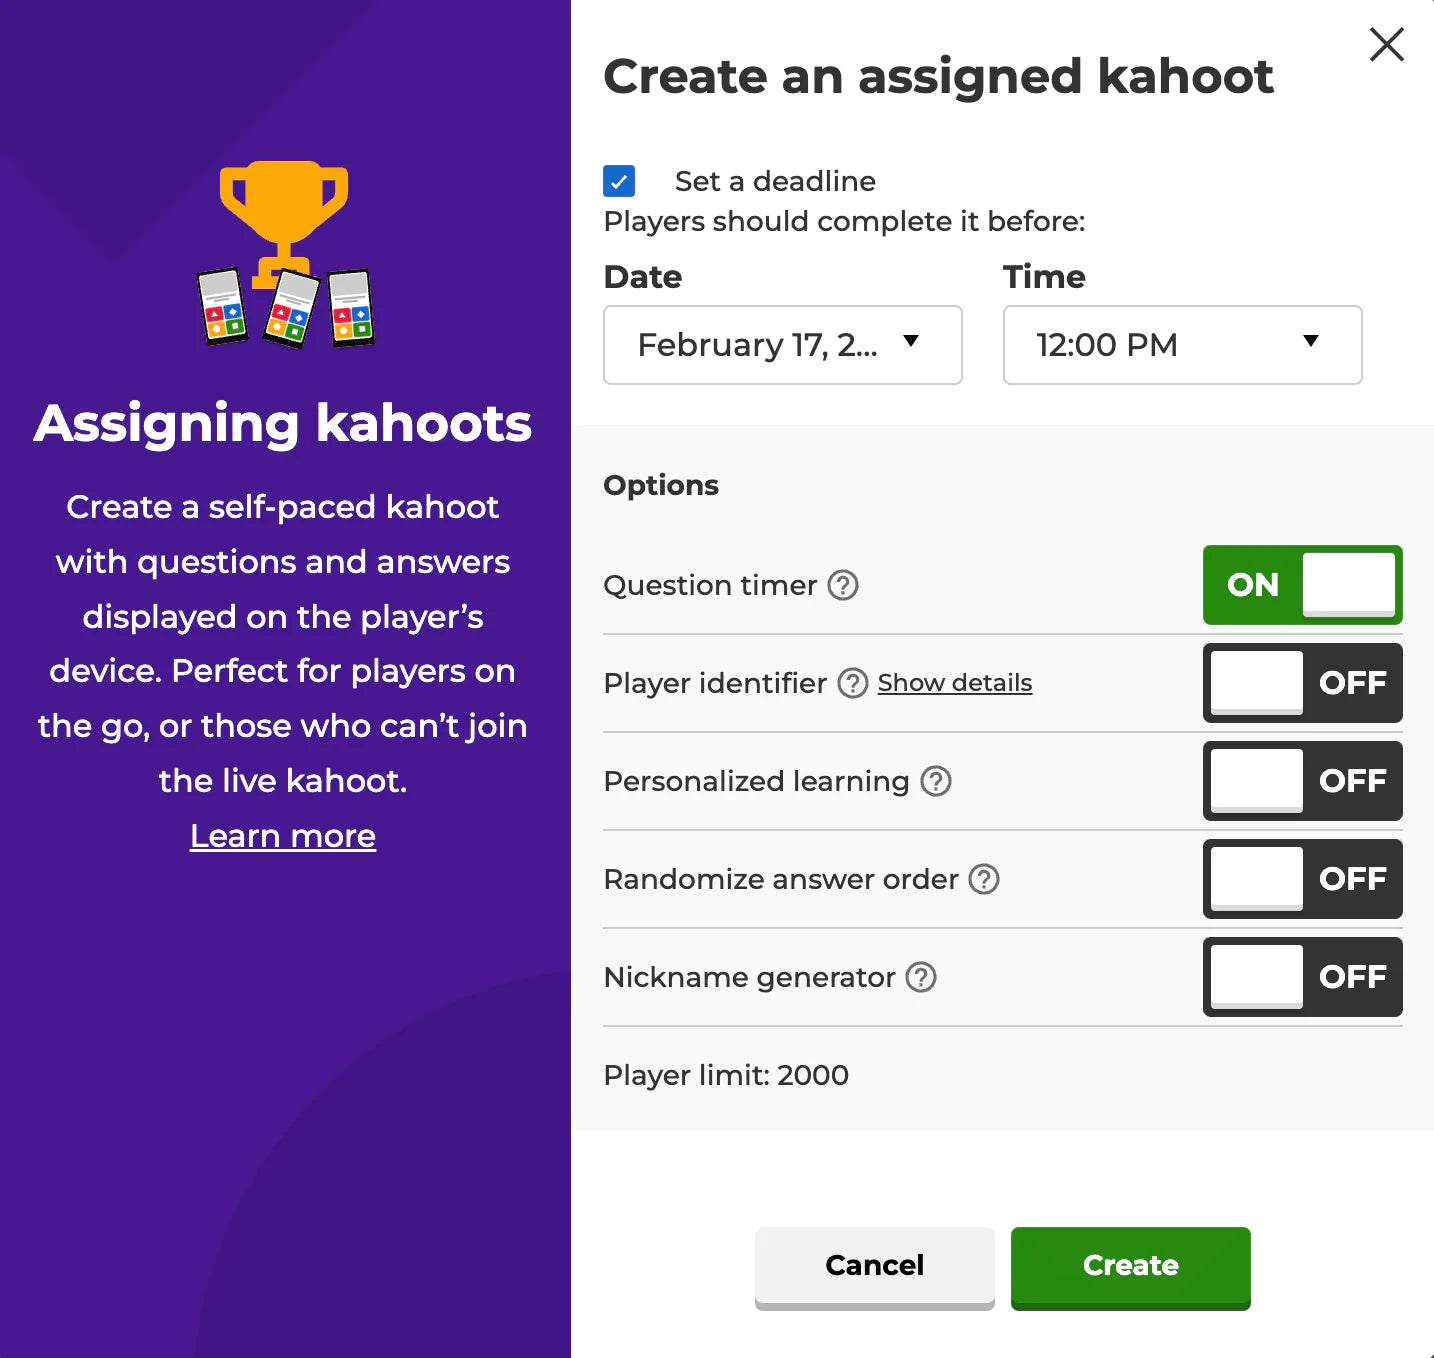The width and height of the screenshot is (1434, 1358).
Task: Click the Randomize answer order help icon
Action: point(985,879)
